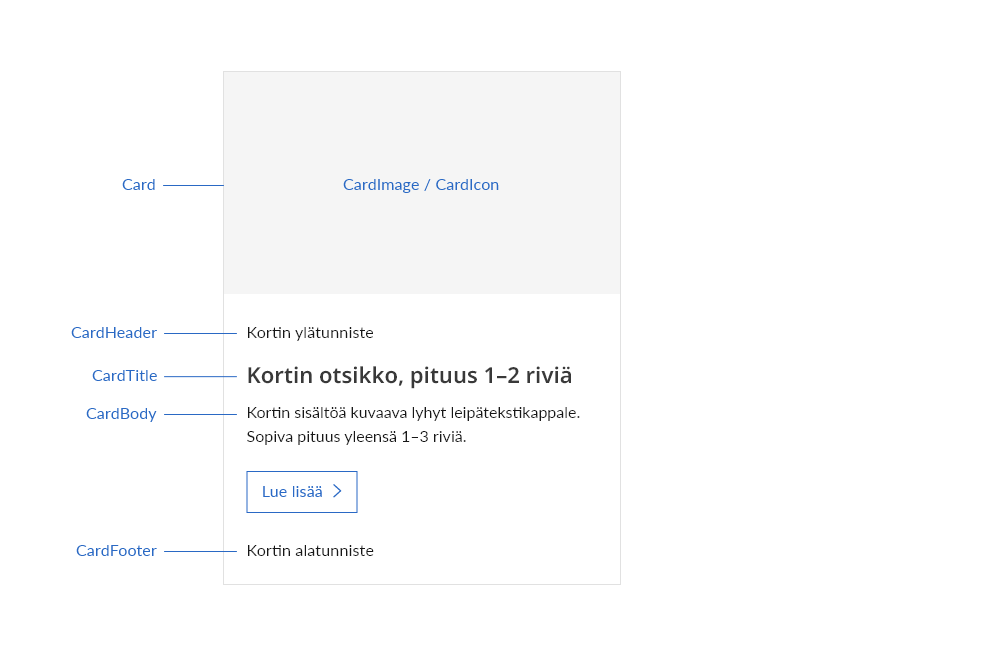Screen dimensions: 992x656
Task: Click the "Kortin alatunniste" footer text
Action: click(310, 551)
